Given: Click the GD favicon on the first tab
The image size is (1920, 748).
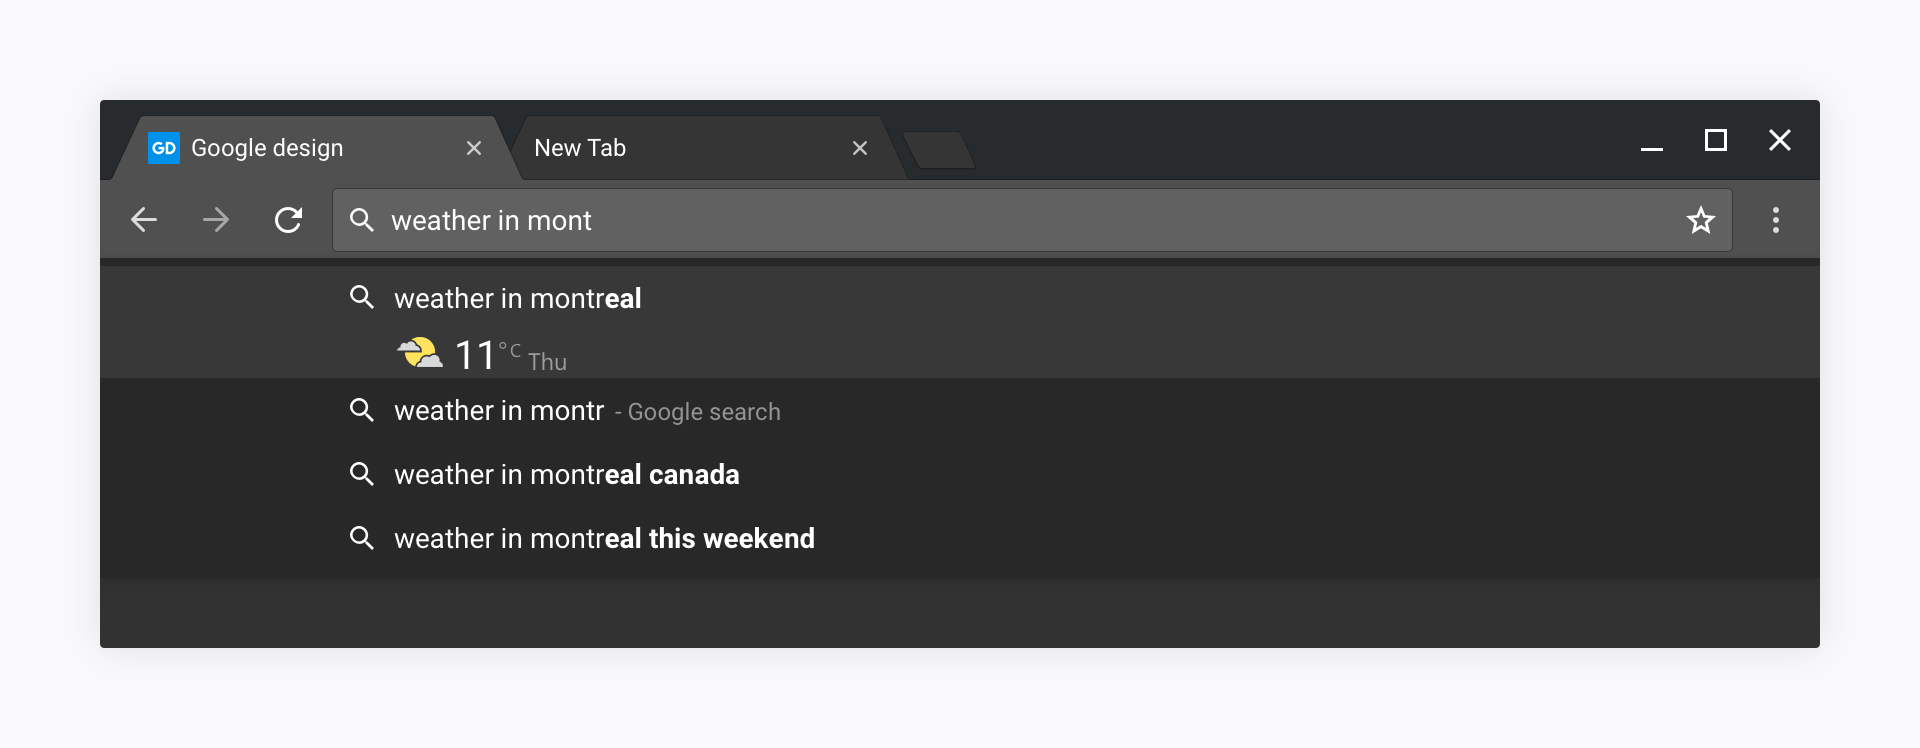Looking at the screenshot, I should tap(164, 148).
